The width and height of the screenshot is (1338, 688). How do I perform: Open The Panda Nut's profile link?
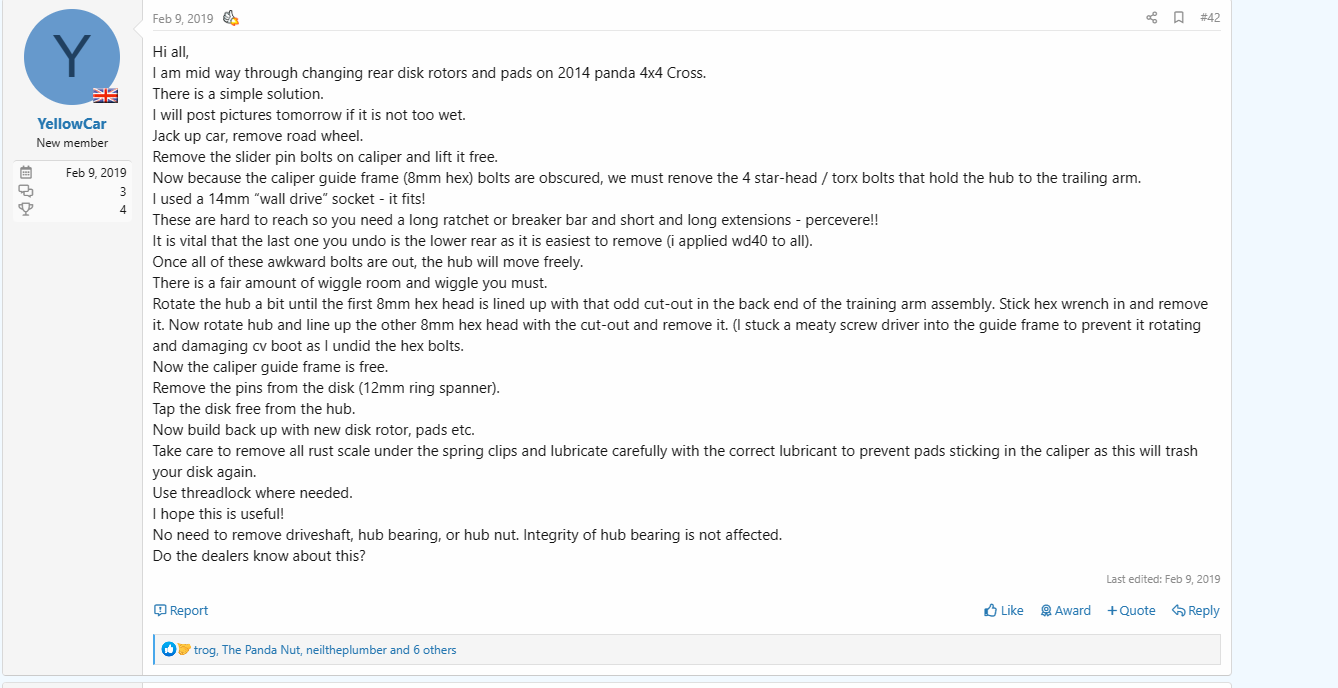pyautogui.click(x=261, y=650)
